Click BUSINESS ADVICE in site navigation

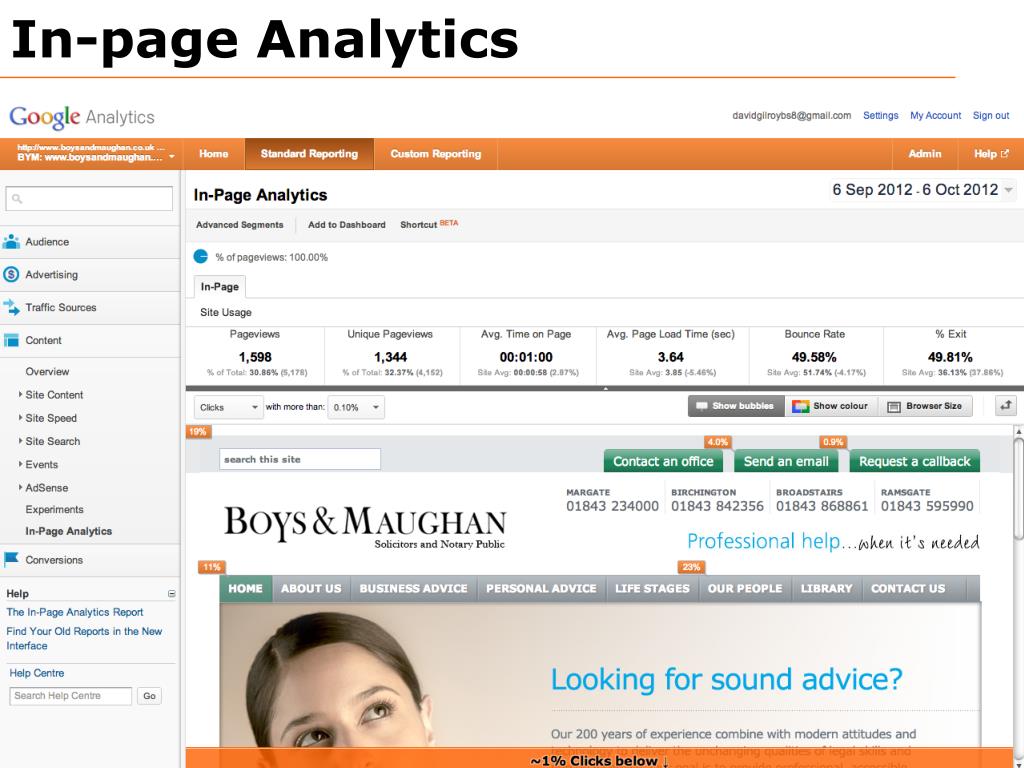point(413,588)
